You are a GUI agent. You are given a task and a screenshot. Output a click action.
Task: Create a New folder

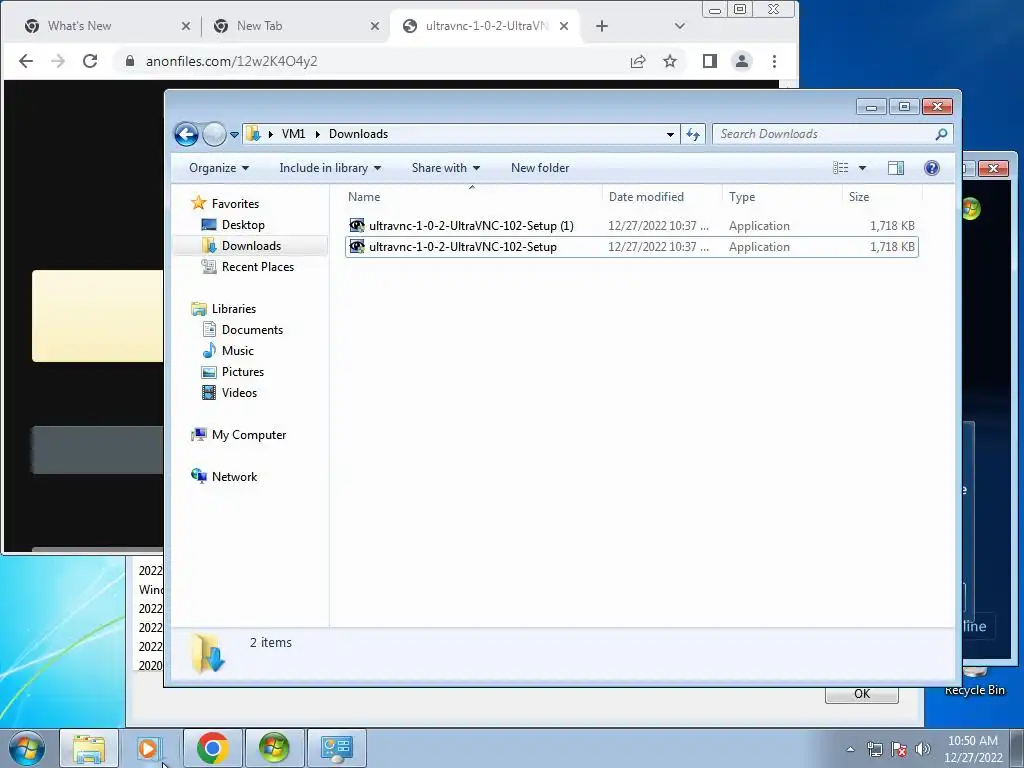click(539, 168)
